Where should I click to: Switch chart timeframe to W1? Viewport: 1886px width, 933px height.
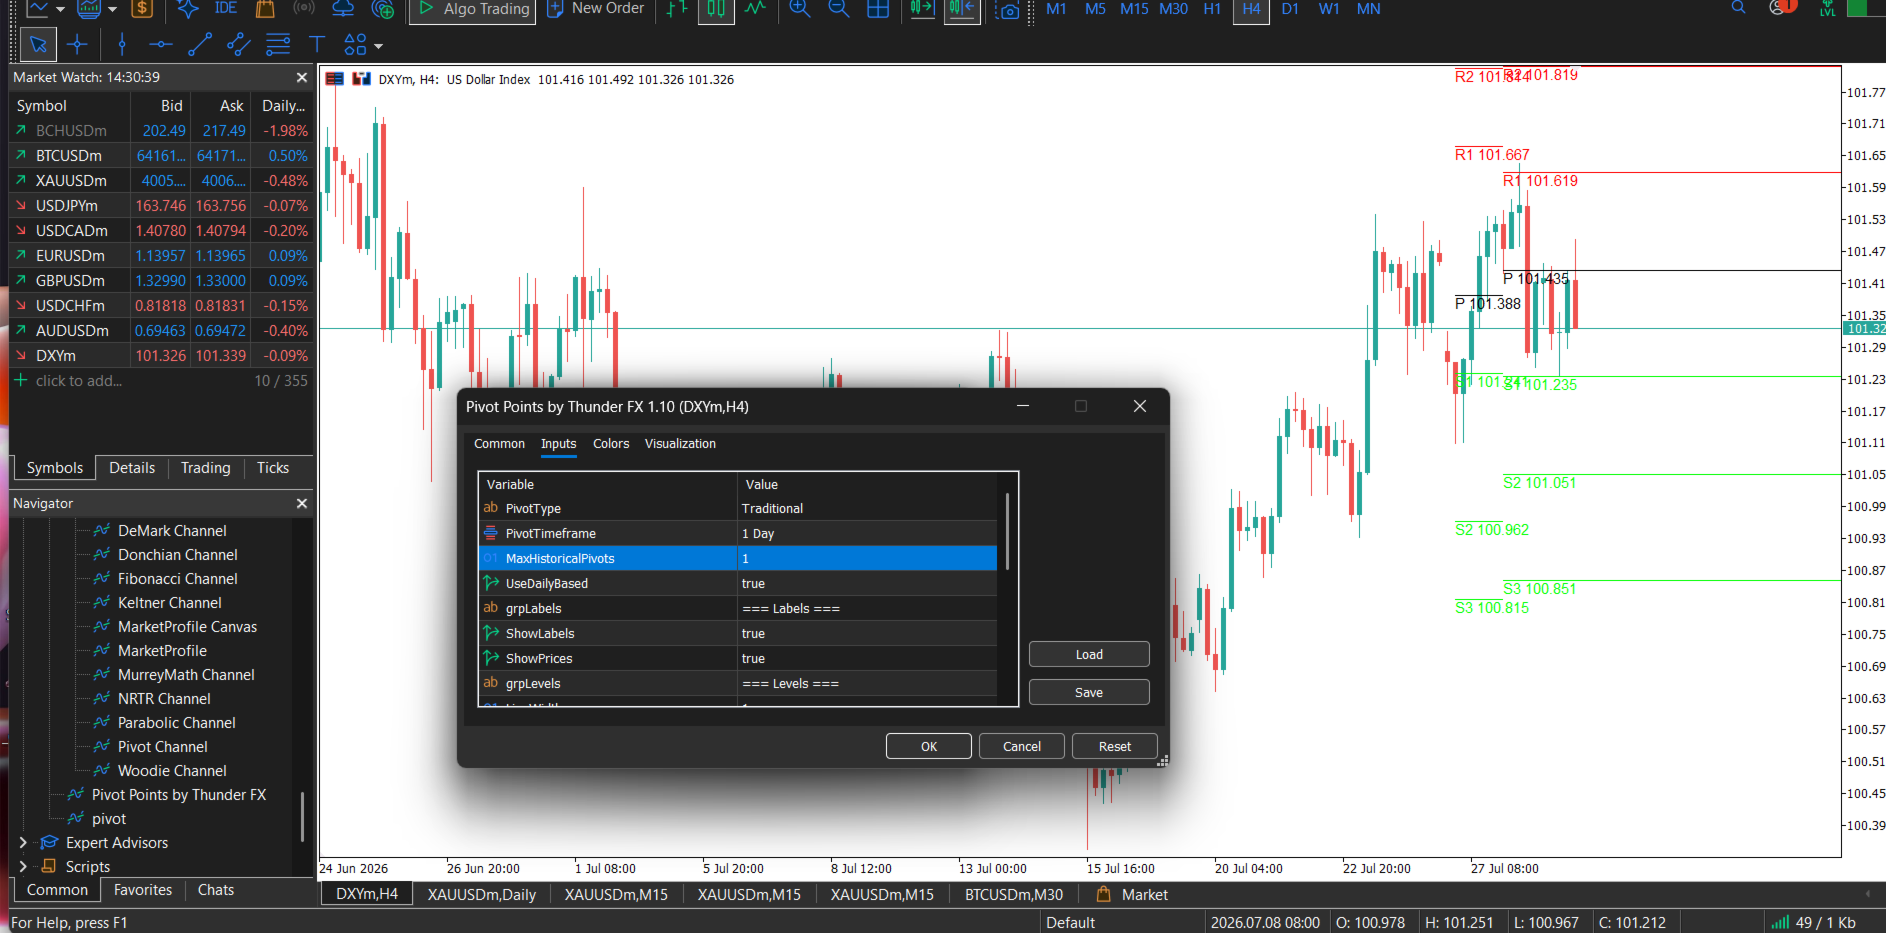tap(1329, 9)
